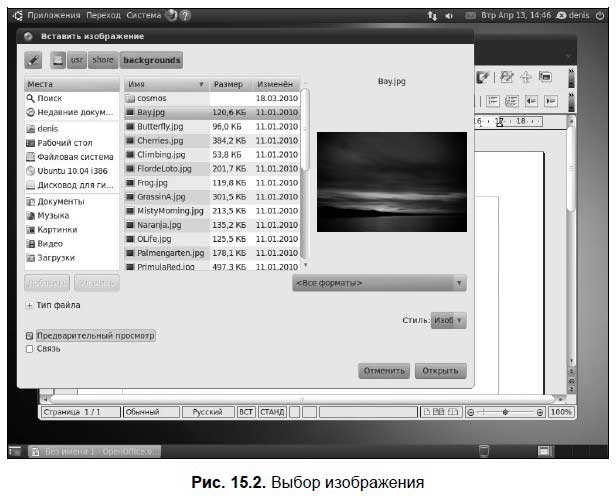Select the cosmos folder
The image size is (616, 496).
pos(212,98)
